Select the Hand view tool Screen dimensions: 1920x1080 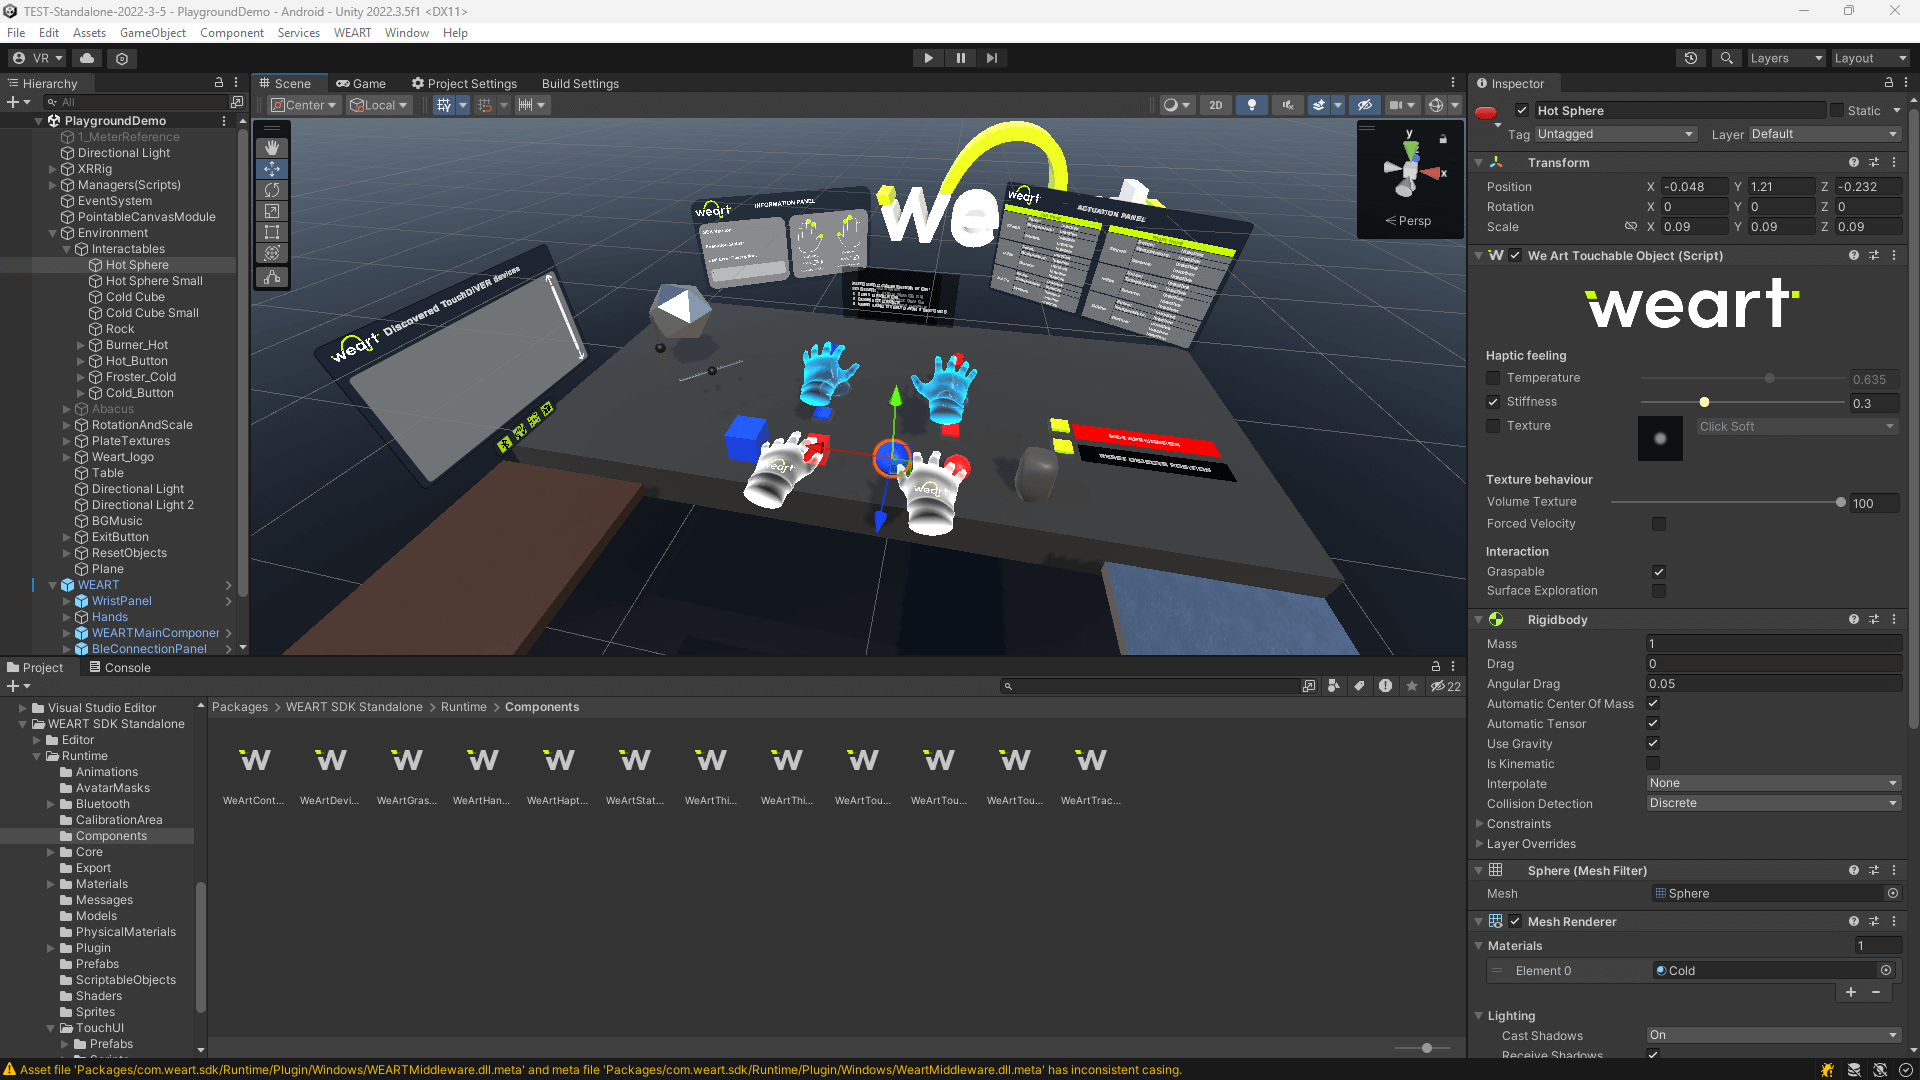[271, 147]
